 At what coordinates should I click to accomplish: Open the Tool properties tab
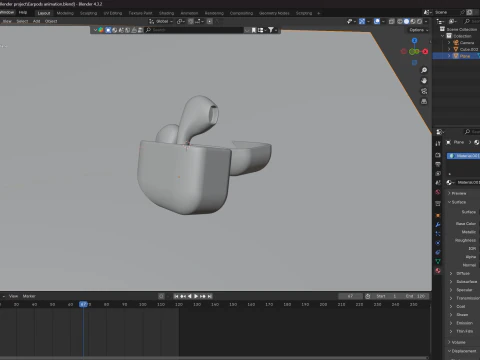[438, 143]
